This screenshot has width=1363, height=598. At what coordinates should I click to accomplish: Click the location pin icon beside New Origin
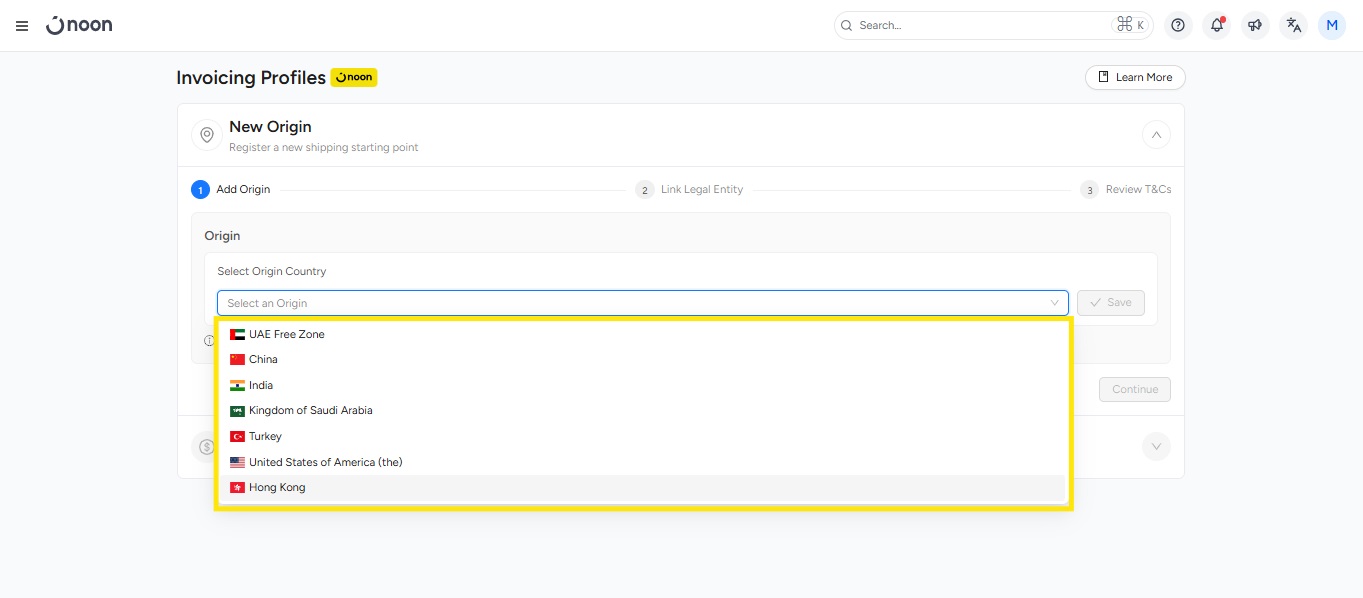coord(207,135)
